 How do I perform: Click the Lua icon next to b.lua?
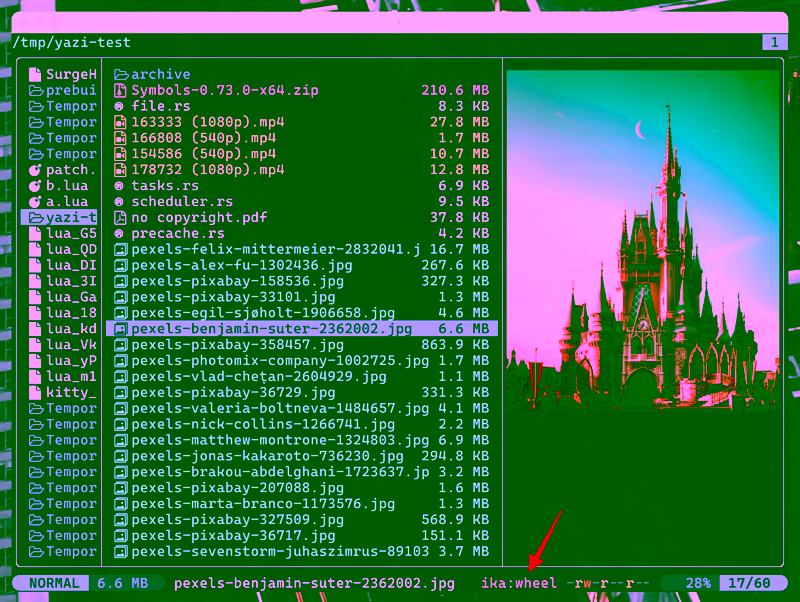(x=35, y=186)
